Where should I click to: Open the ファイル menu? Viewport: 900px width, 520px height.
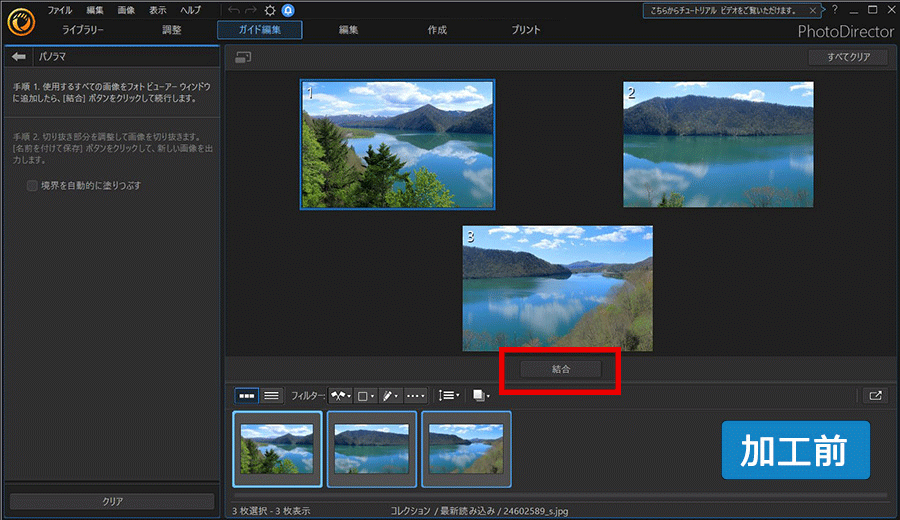59,9
